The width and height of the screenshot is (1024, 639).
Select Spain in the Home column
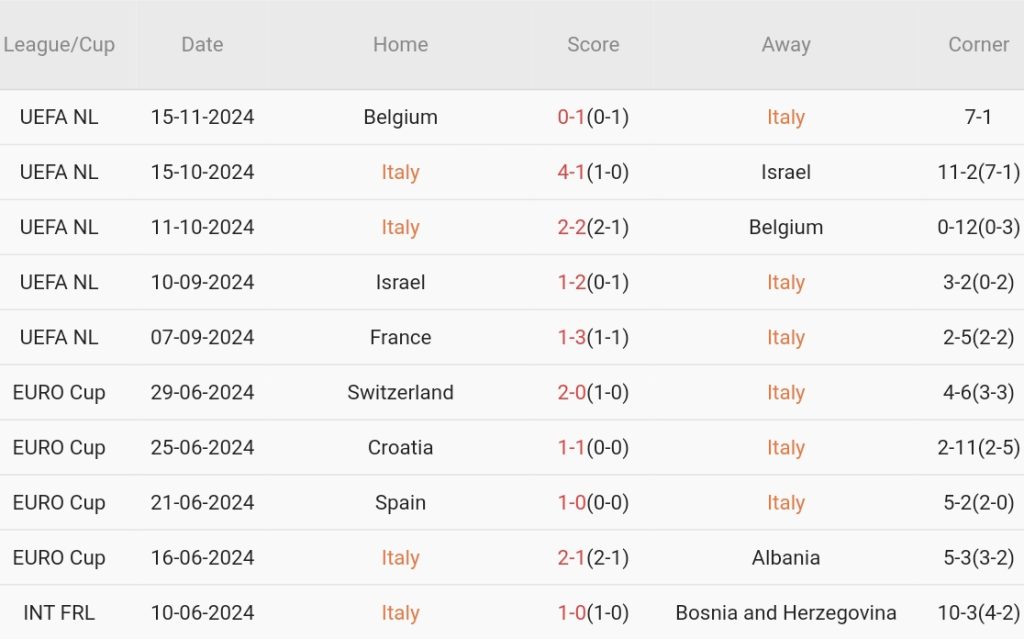pos(400,503)
